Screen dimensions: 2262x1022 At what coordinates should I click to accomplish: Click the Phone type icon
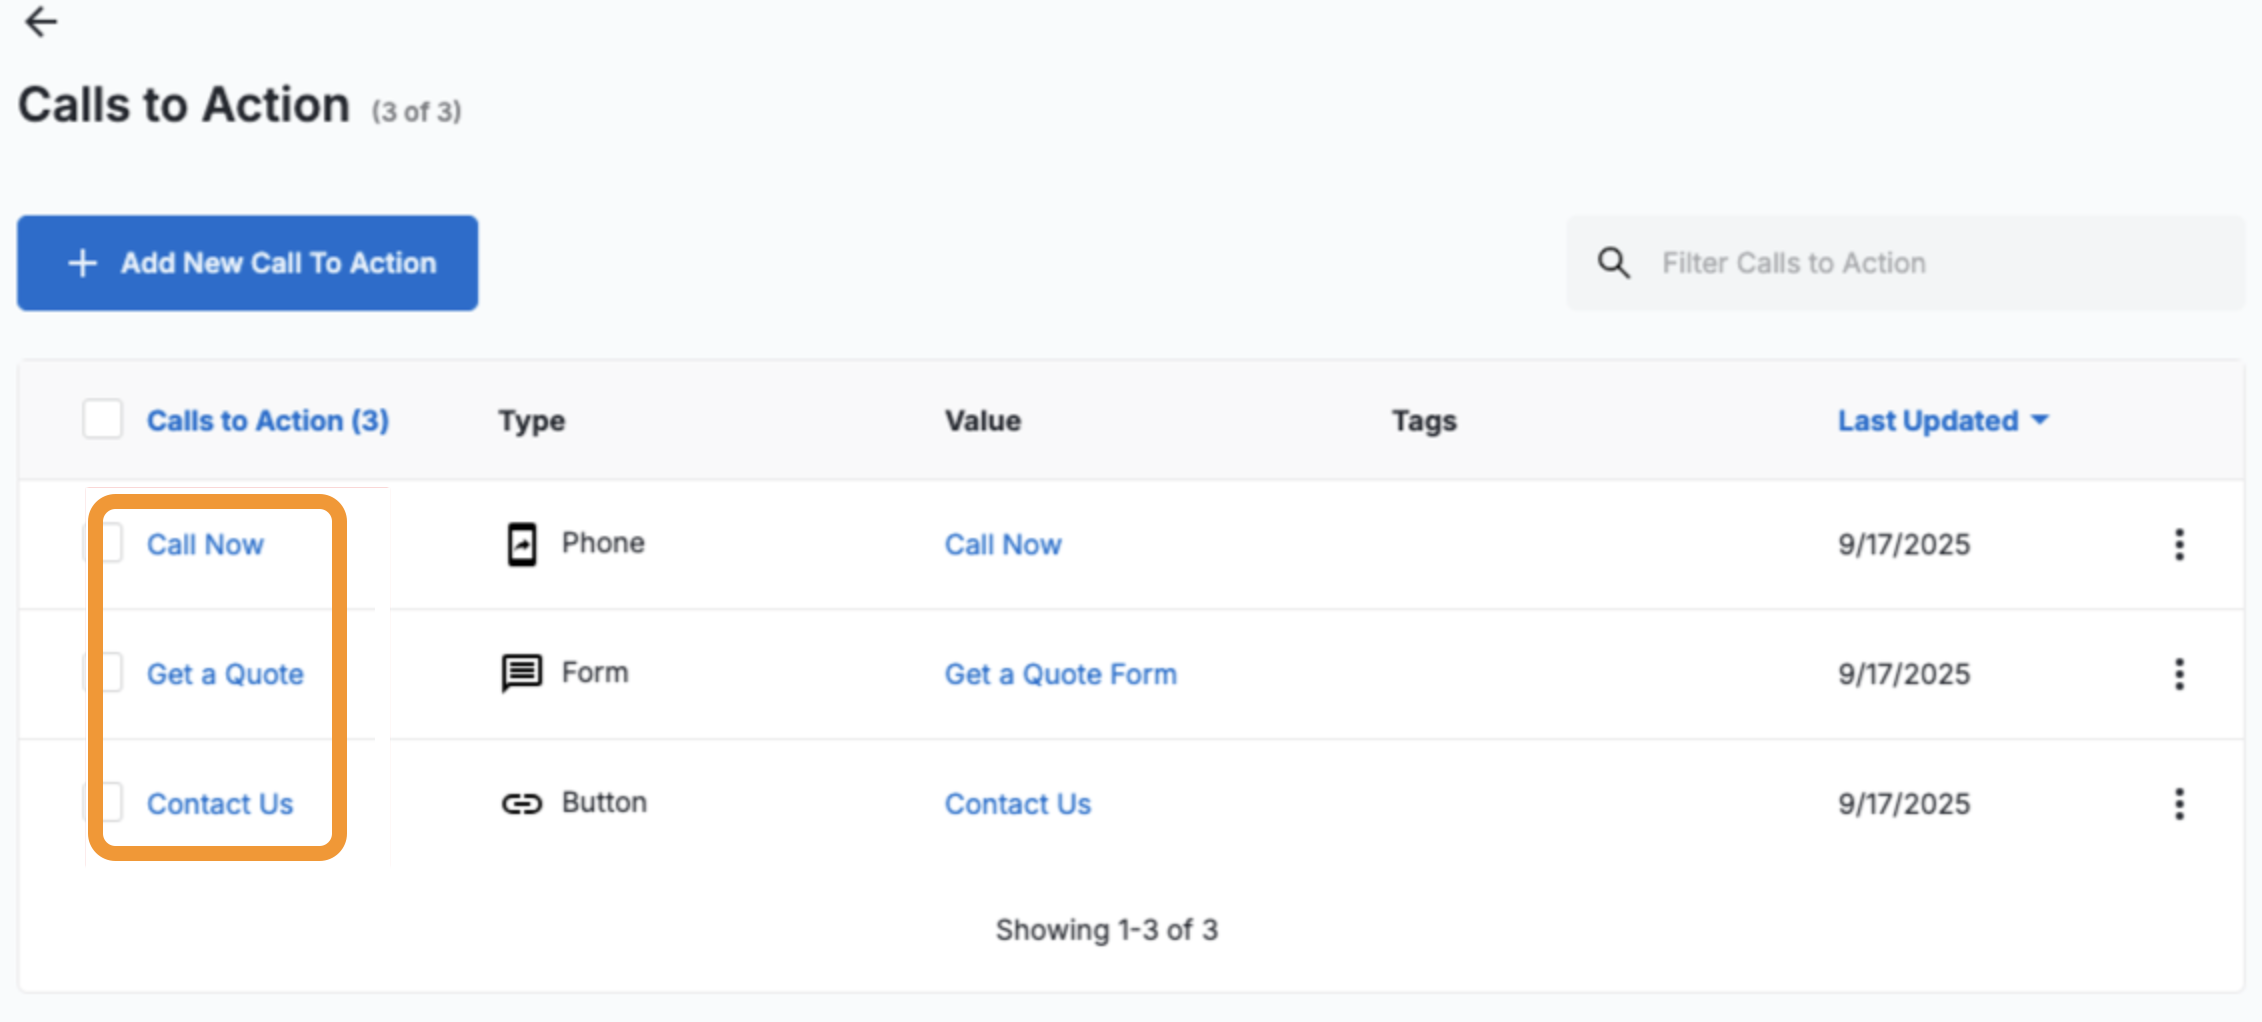[522, 544]
